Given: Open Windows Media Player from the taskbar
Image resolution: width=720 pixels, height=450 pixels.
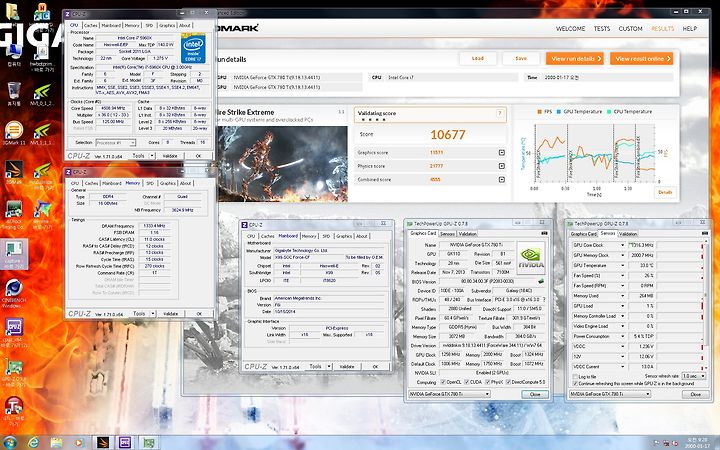Looking at the screenshot, I should (79, 443).
